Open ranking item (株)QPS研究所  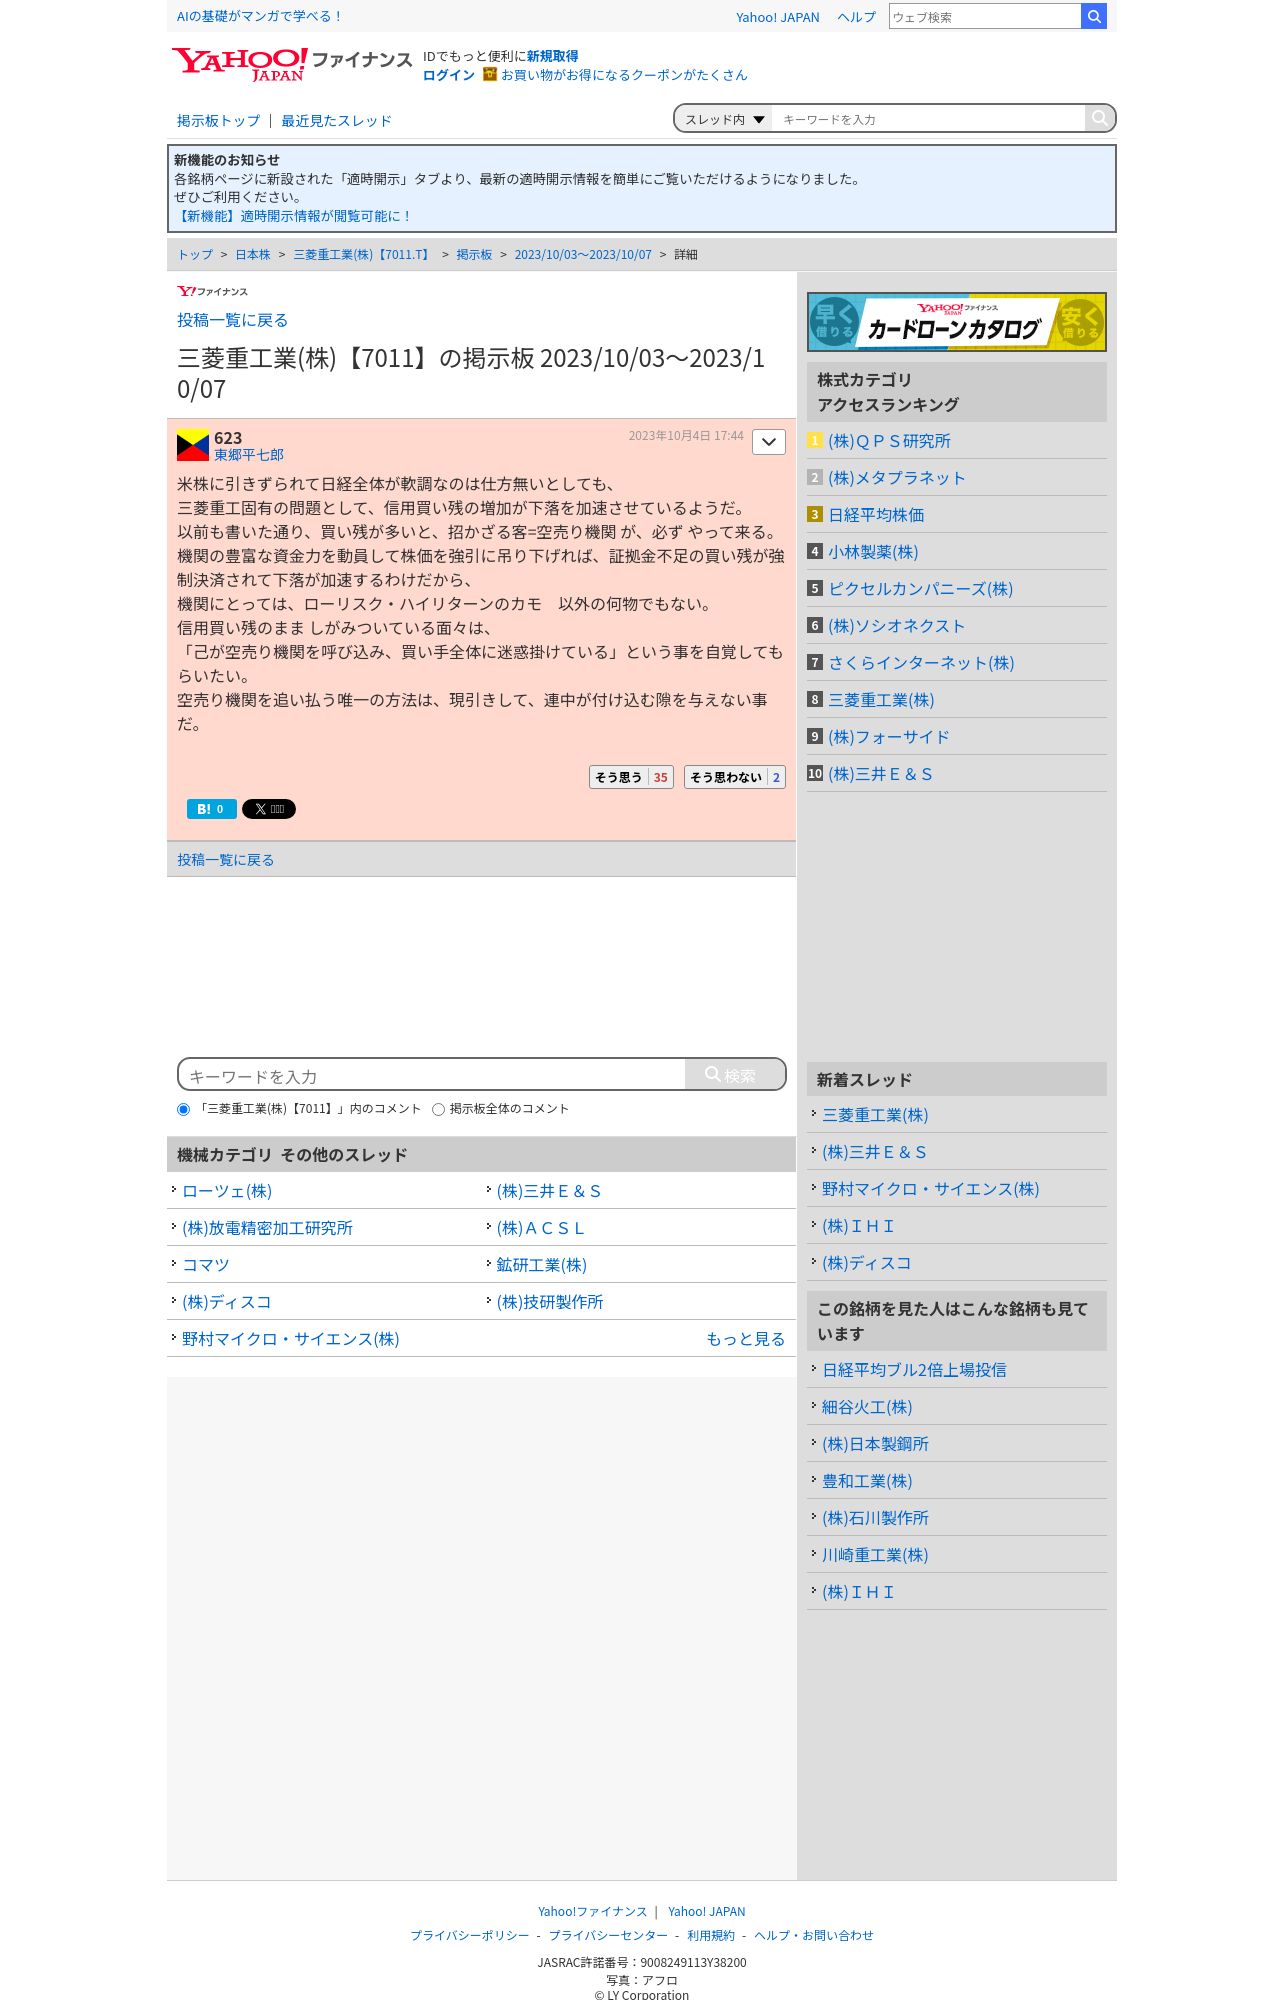(889, 441)
